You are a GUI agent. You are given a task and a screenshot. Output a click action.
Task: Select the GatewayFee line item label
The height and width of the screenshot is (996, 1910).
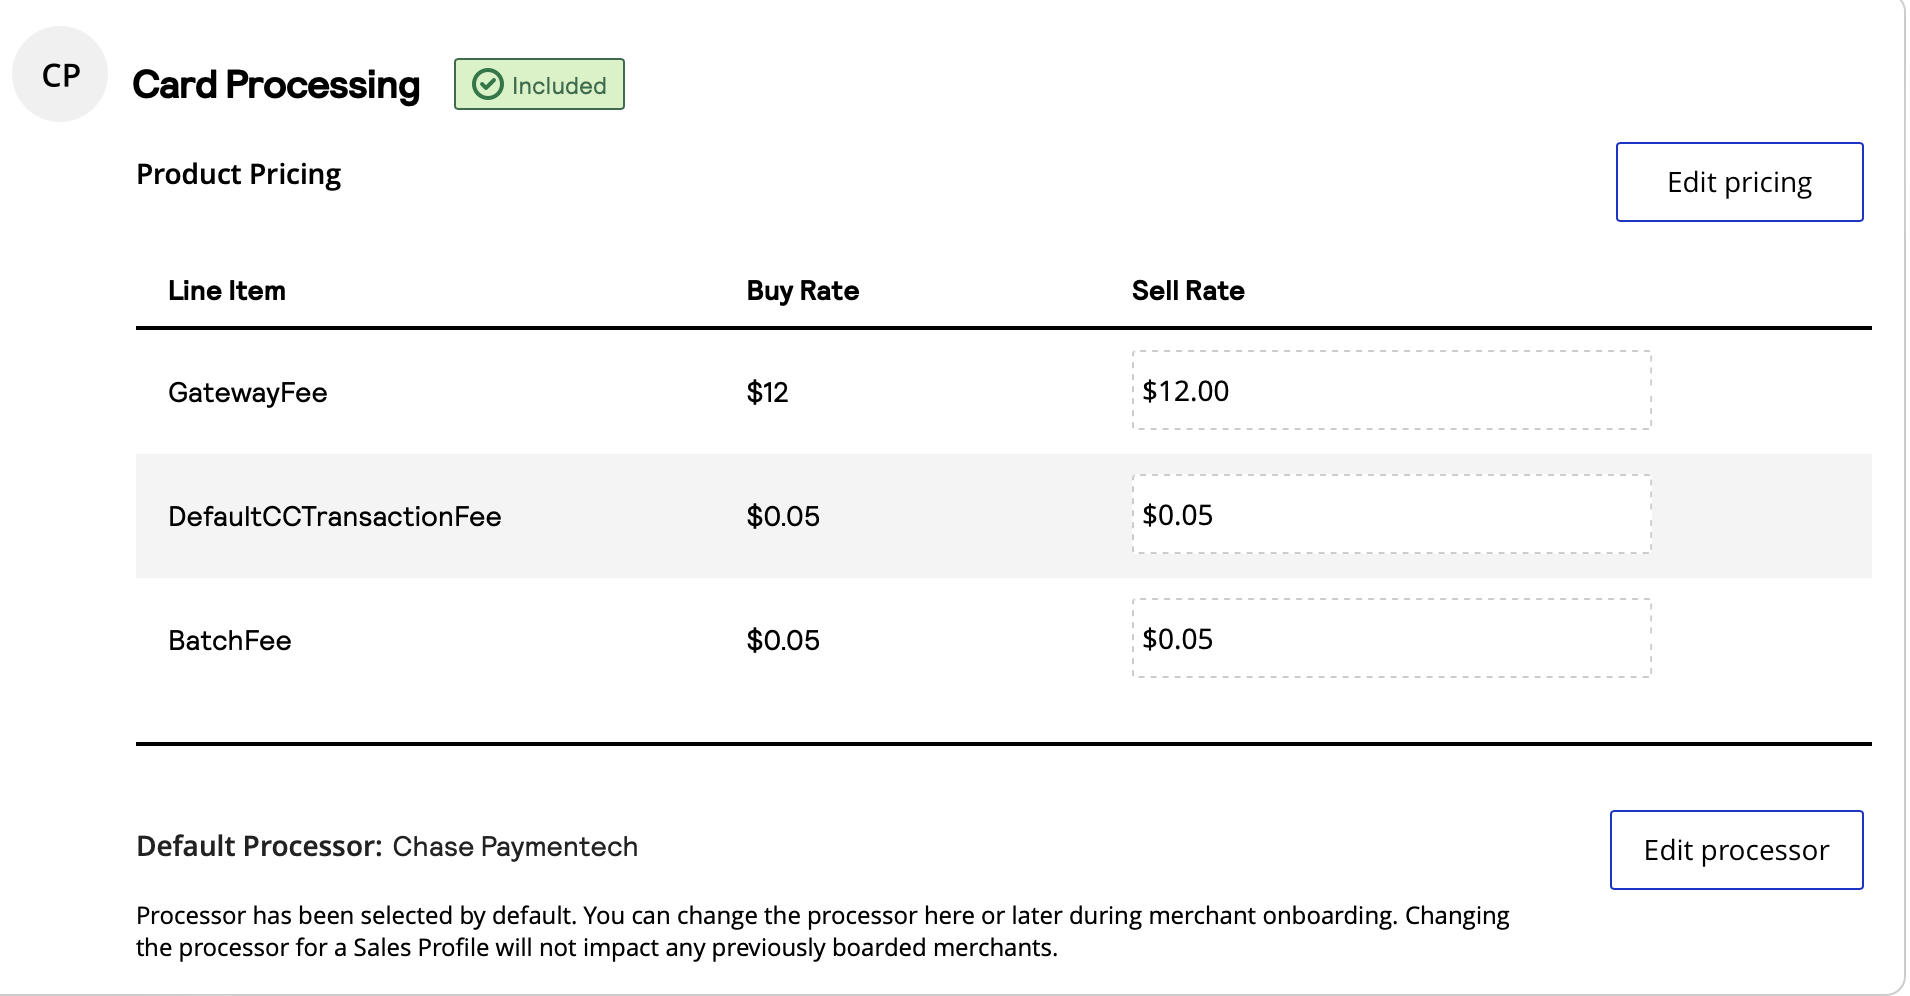click(247, 392)
